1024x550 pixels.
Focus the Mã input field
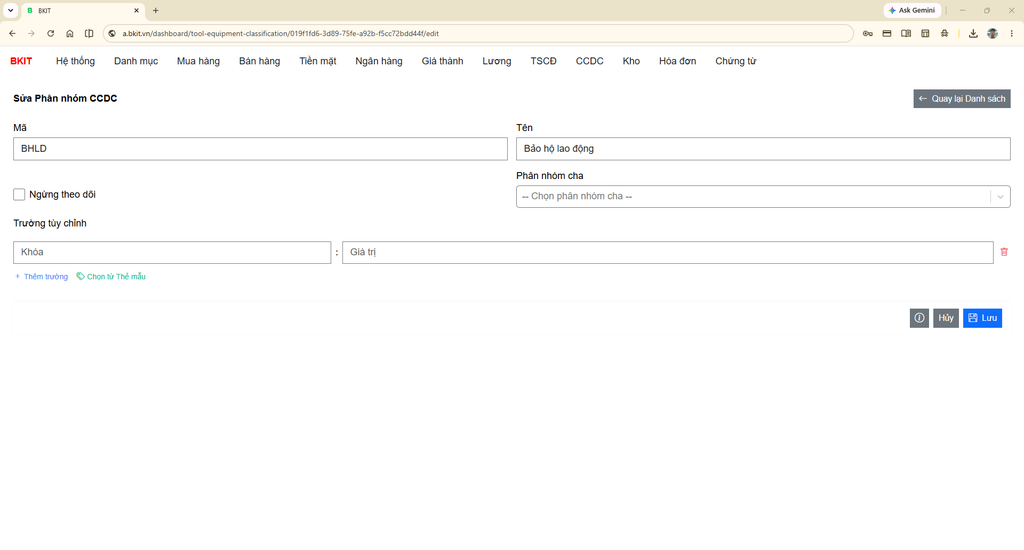(x=260, y=149)
